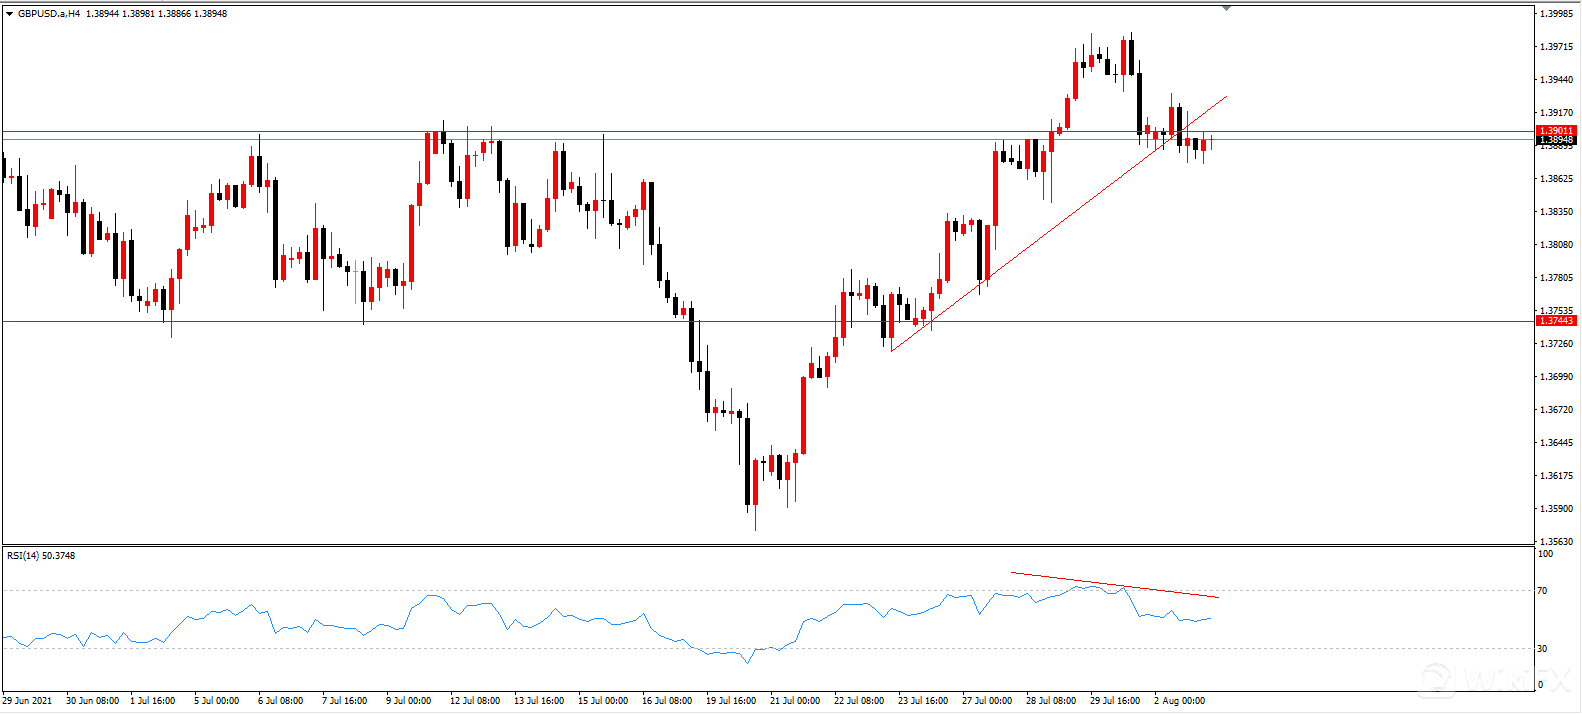
Task: Click the chart shift triangle marker
Action: (1226, 8)
